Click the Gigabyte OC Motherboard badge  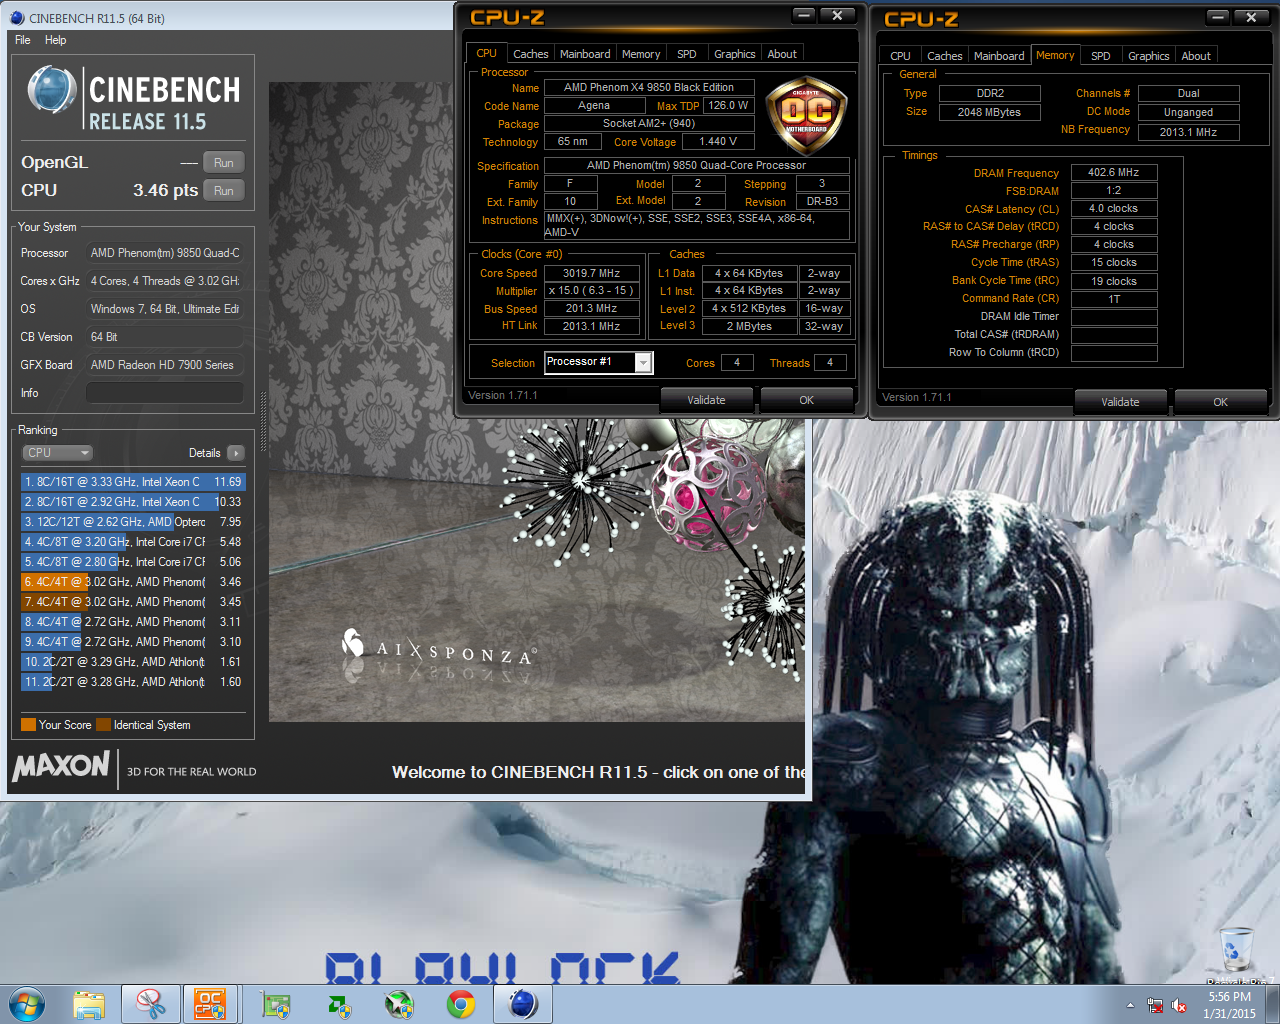tap(806, 117)
